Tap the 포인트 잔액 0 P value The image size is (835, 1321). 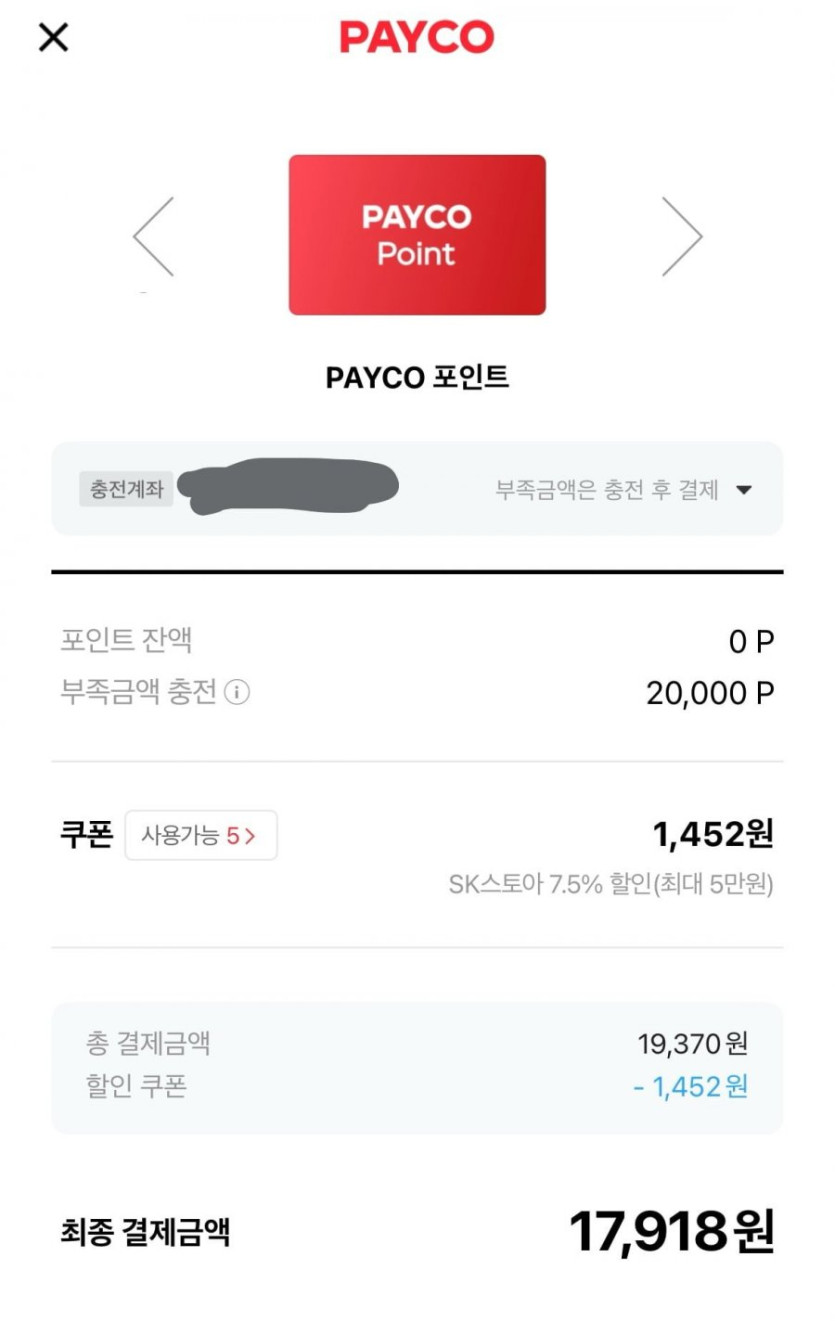point(751,642)
